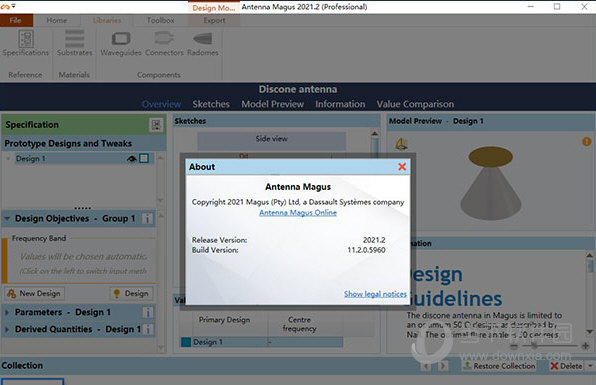Open the Specifications reference icon
The width and height of the screenshot is (596, 385).
[26, 43]
